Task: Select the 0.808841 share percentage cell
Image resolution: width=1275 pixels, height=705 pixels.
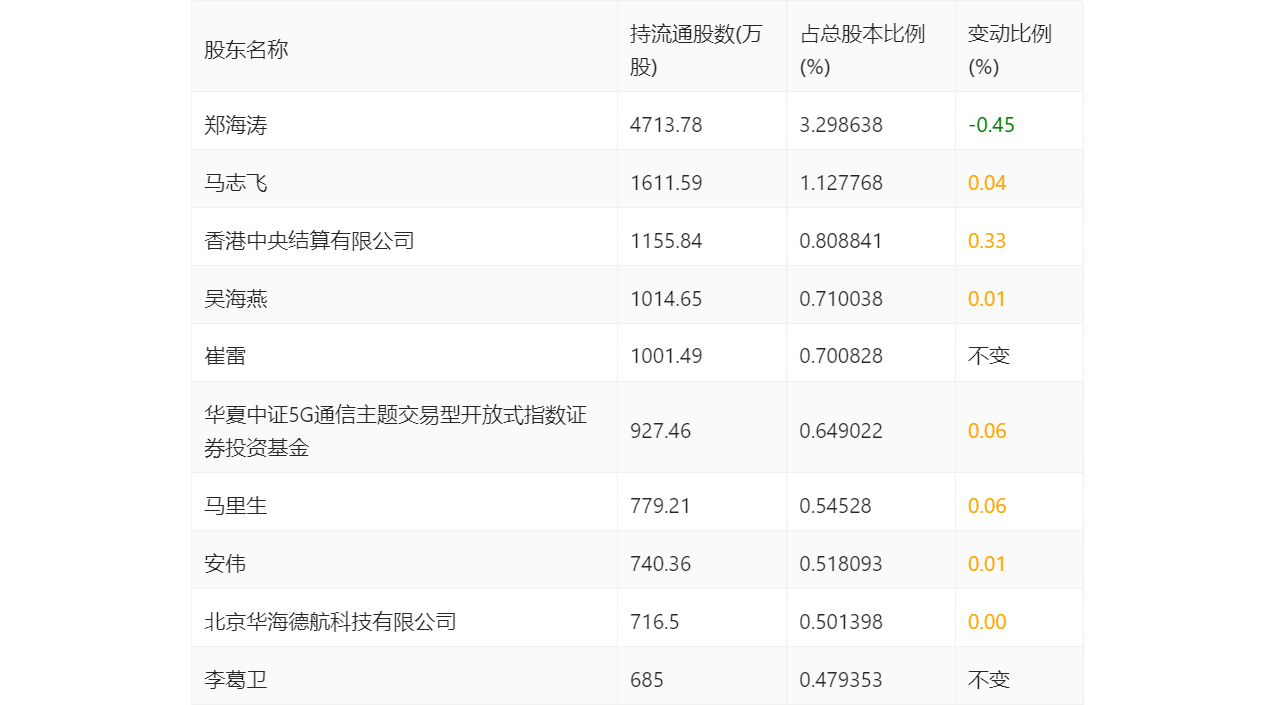Action: click(x=841, y=241)
